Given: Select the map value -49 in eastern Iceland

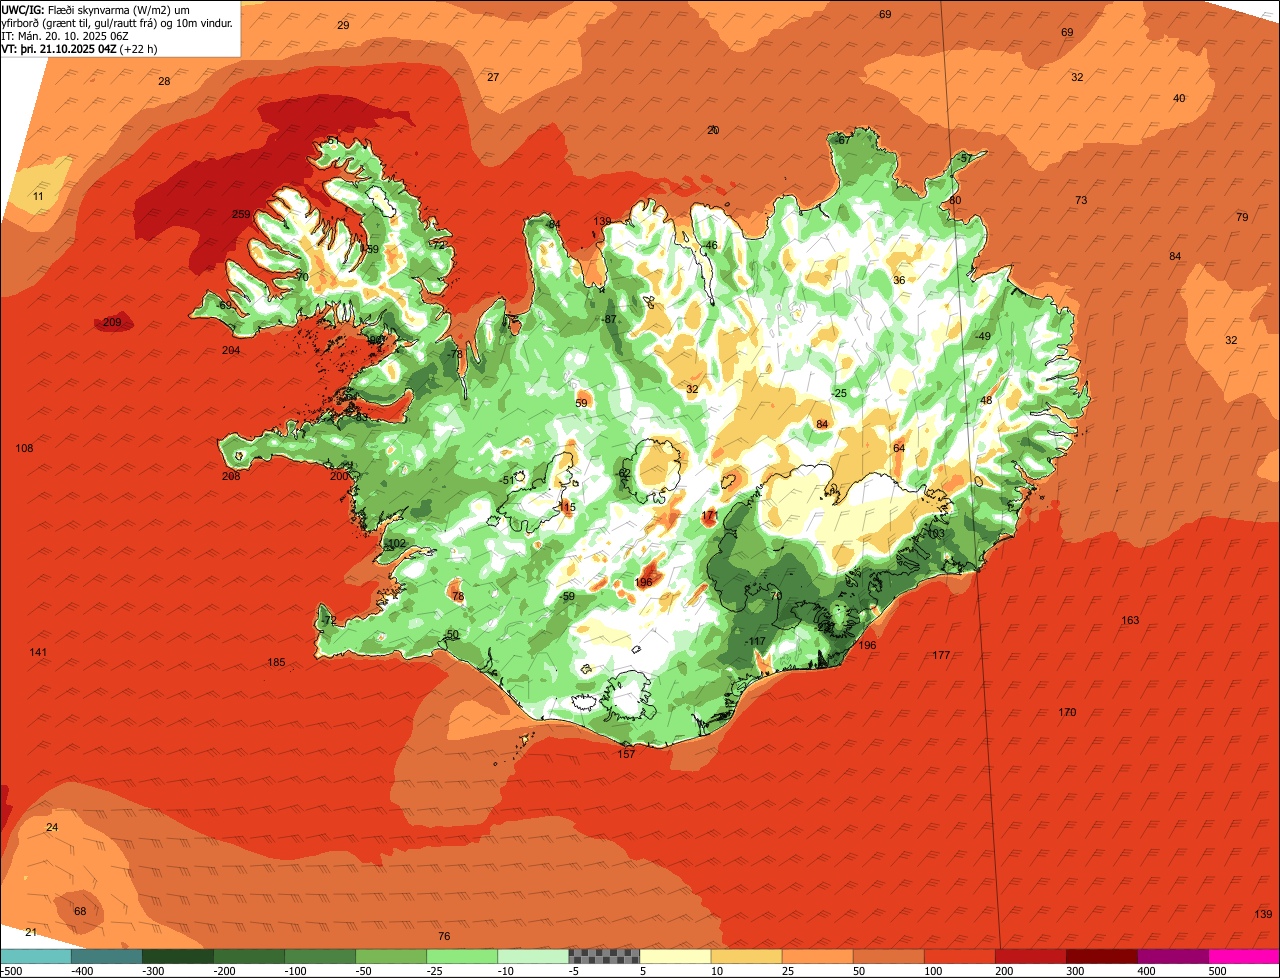Looking at the screenshot, I should tap(982, 336).
